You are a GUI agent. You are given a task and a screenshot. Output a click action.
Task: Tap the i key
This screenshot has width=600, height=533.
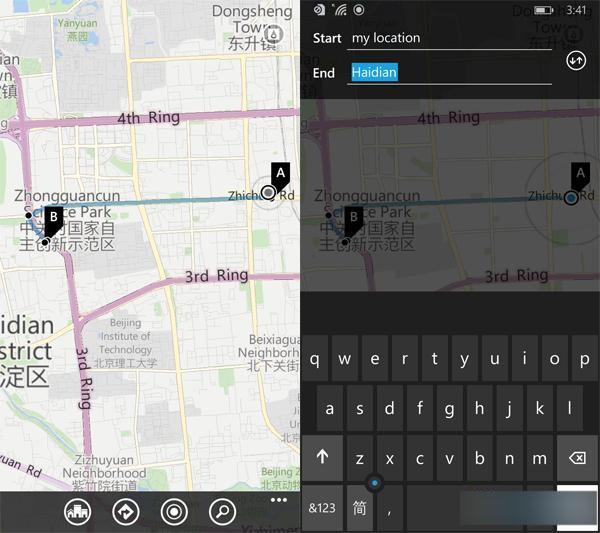525,359
